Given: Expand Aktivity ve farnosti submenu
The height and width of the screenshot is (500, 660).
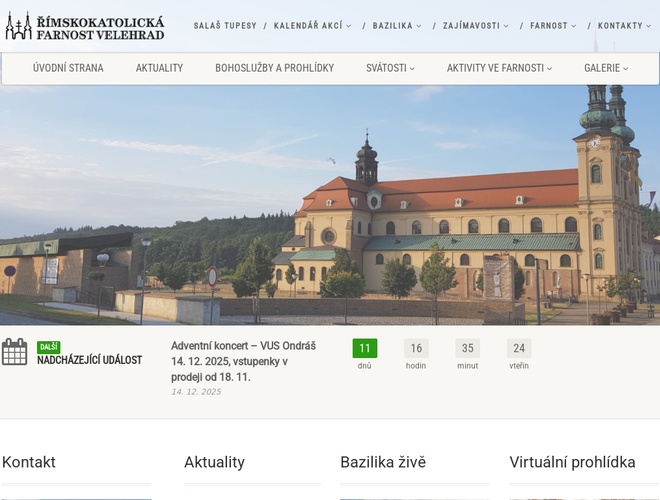Looking at the screenshot, I should pyautogui.click(x=499, y=68).
